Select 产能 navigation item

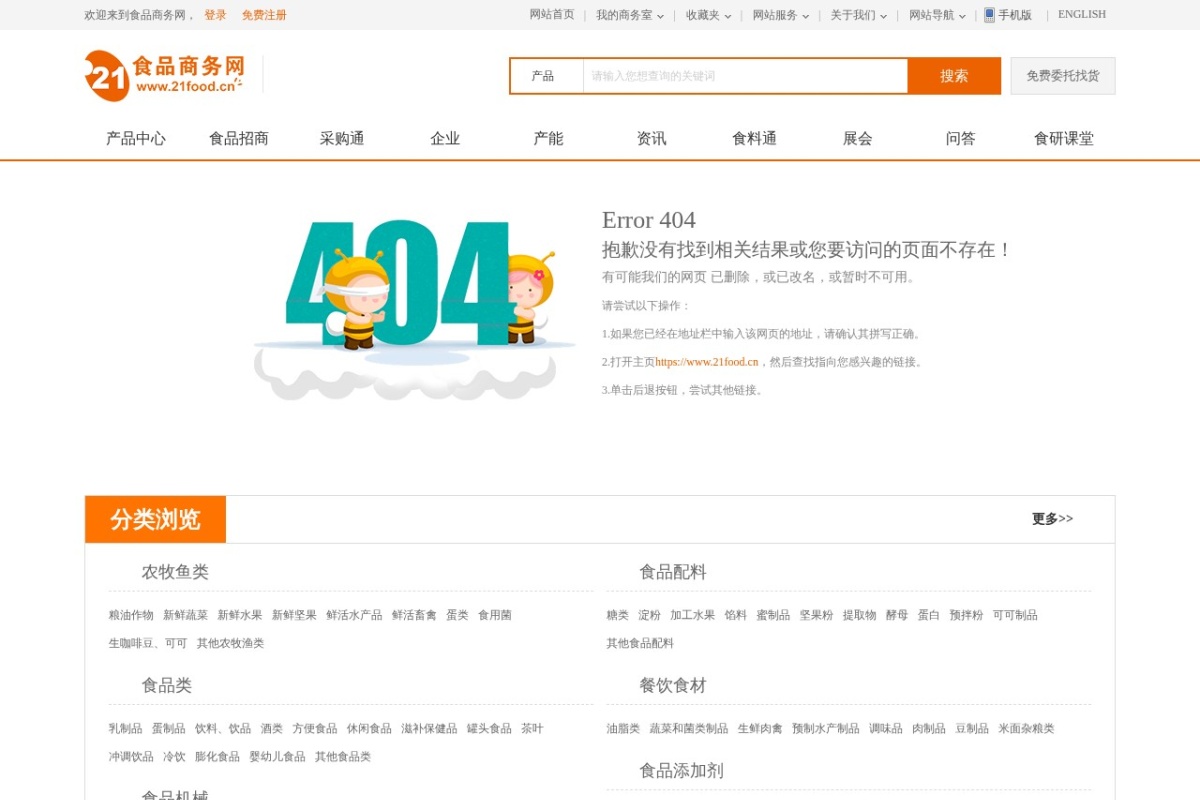[548, 139]
